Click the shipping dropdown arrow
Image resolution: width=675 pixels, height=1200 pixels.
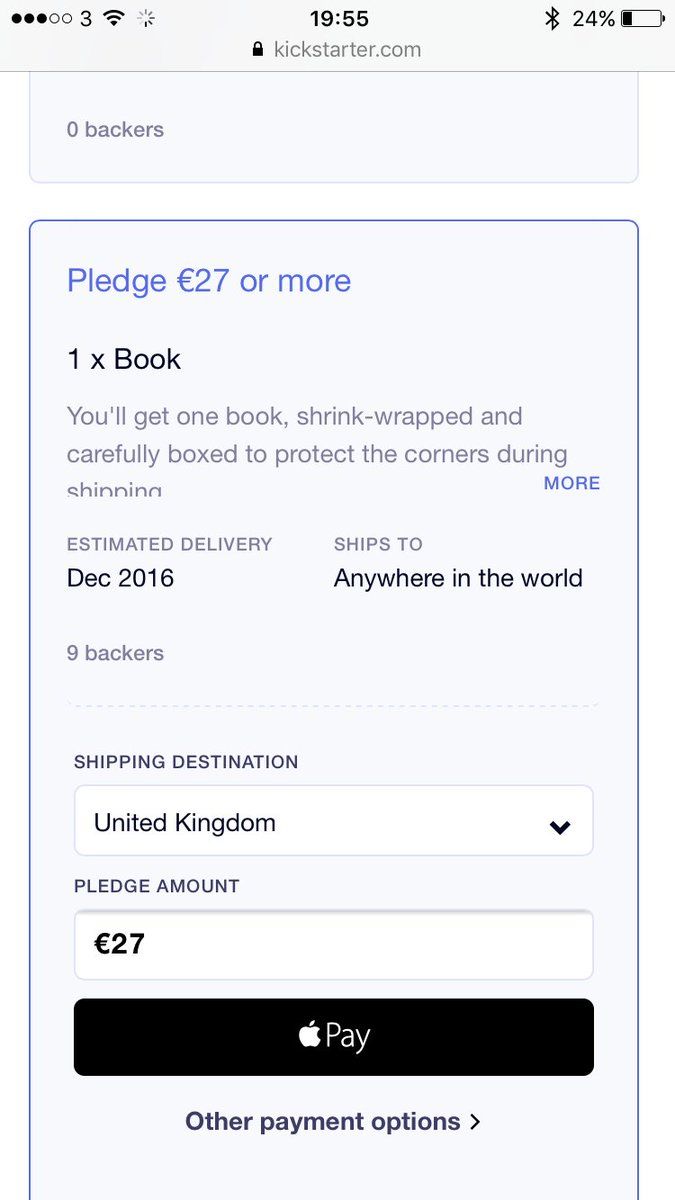coord(560,827)
